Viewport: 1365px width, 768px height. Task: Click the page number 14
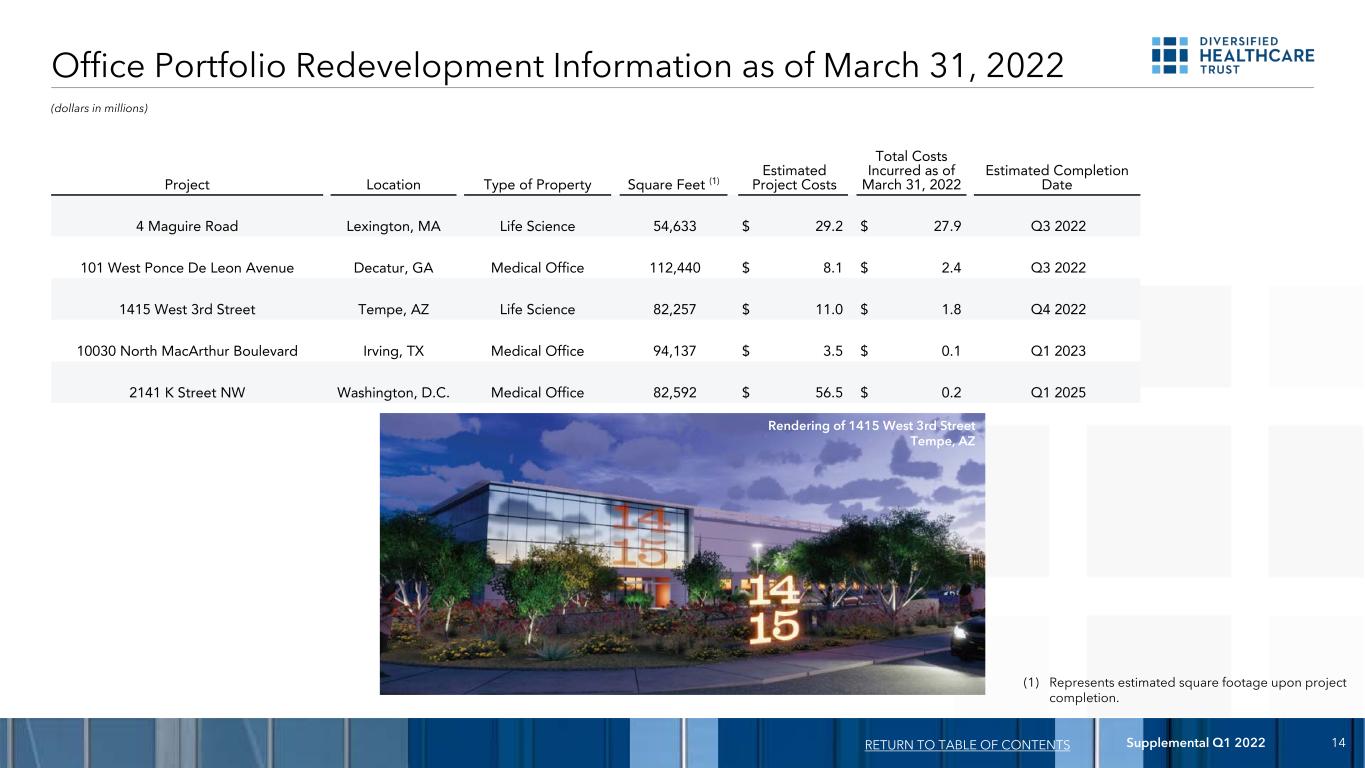1339,742
